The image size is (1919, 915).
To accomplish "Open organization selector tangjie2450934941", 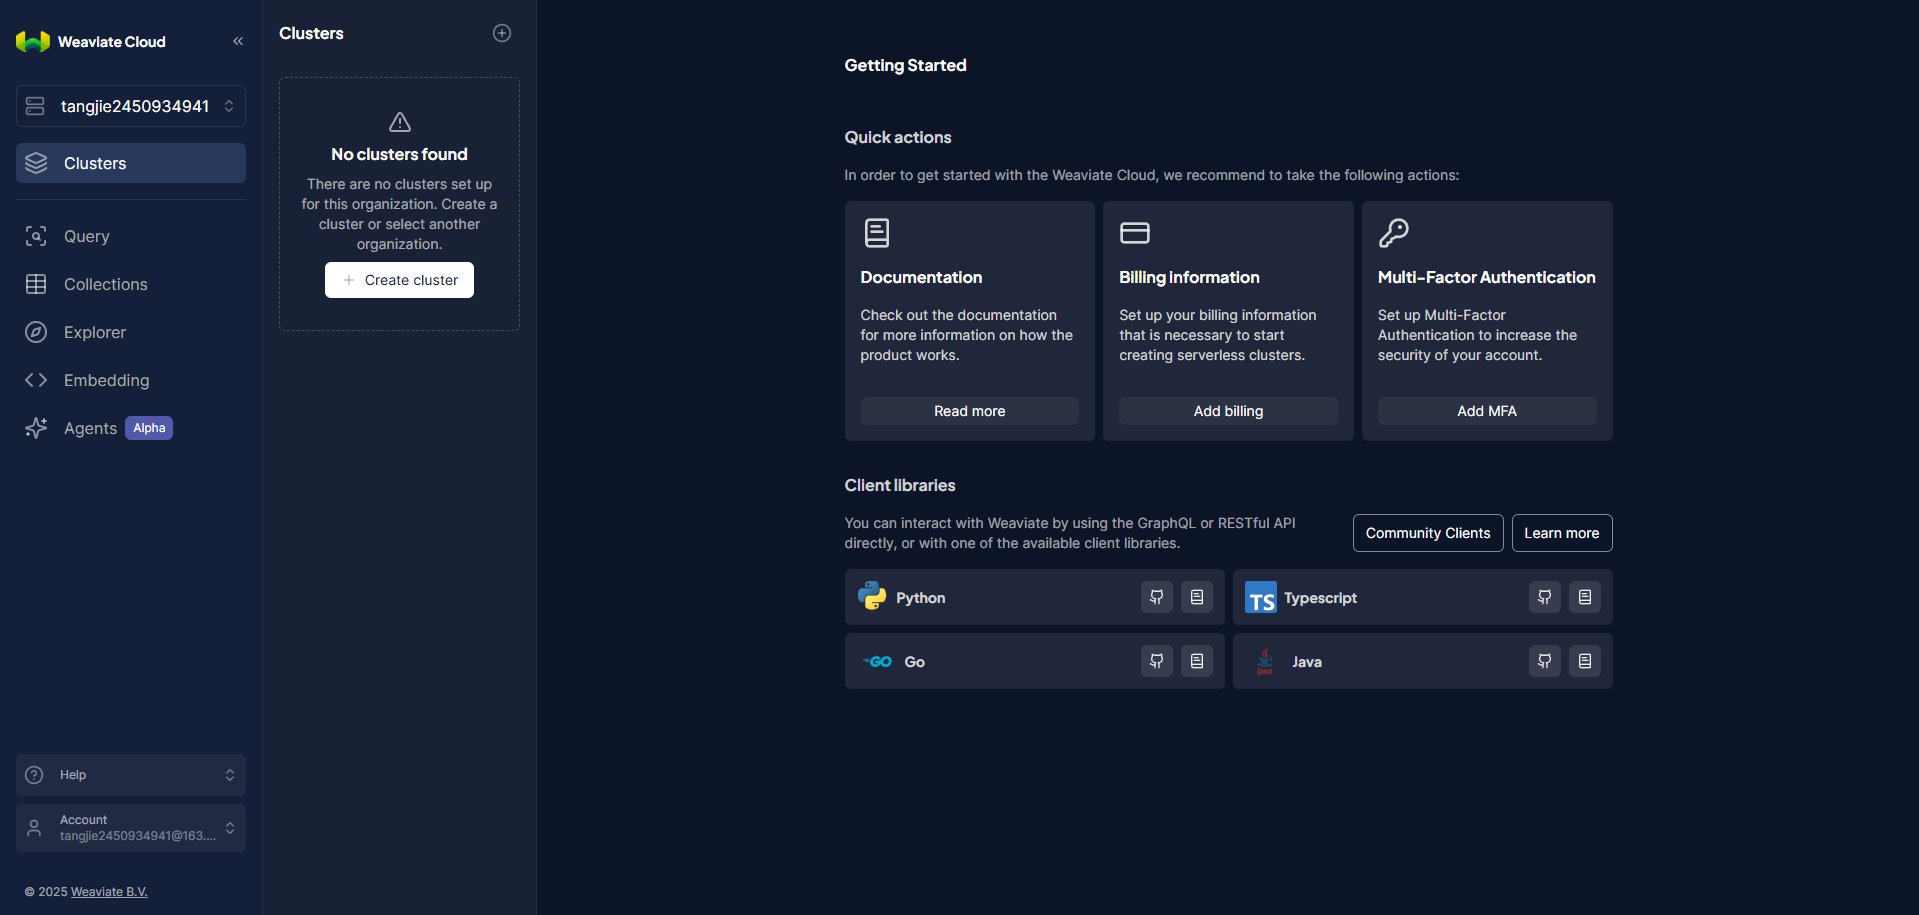I will click(131, 106).
